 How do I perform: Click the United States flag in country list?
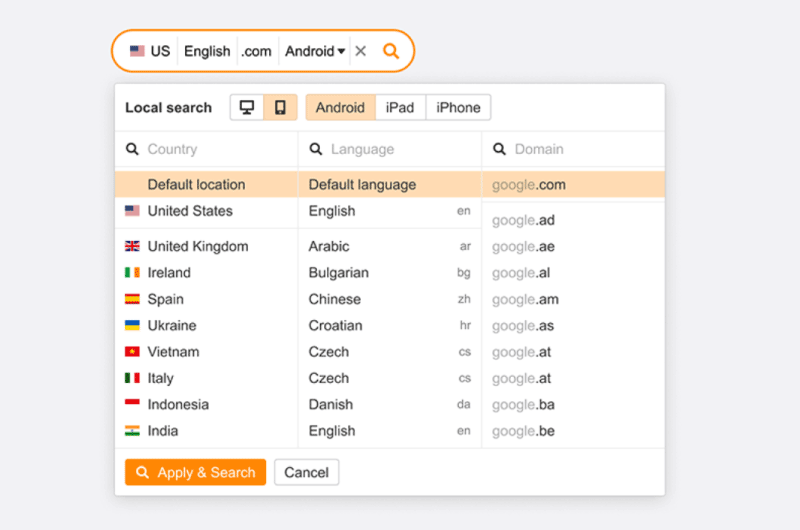coord(132,211)
